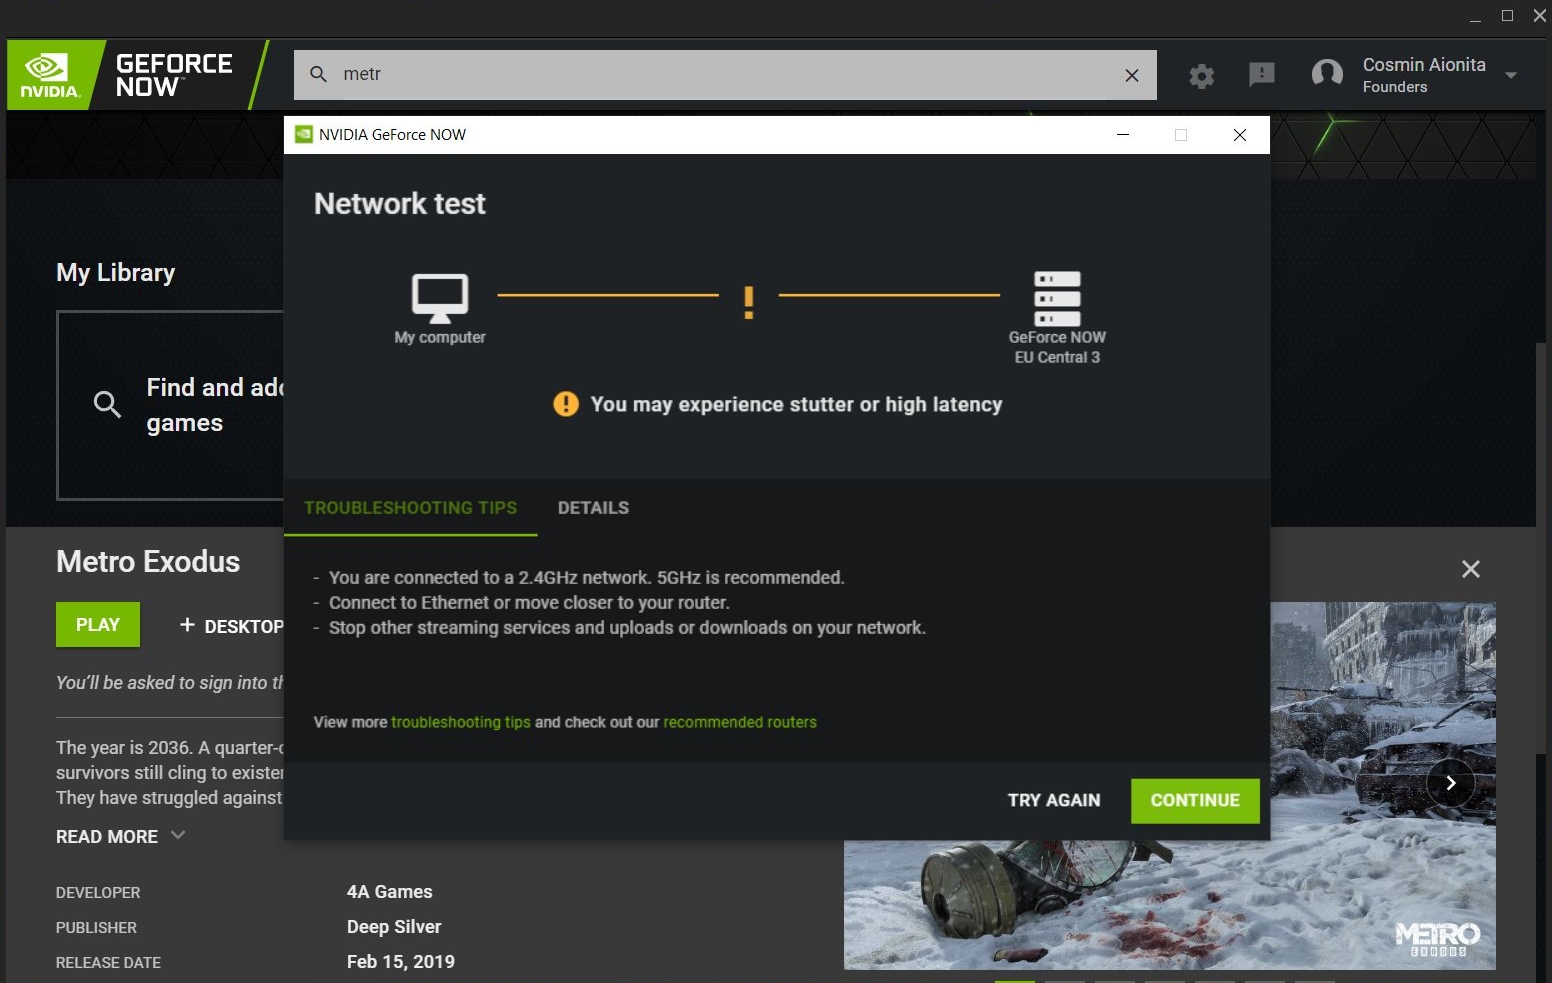The width and height of the screenshot is (1552, 983).
Task: Click the GeForce NOW EU Central 3 server icon
Action: tap(1057, 298)
